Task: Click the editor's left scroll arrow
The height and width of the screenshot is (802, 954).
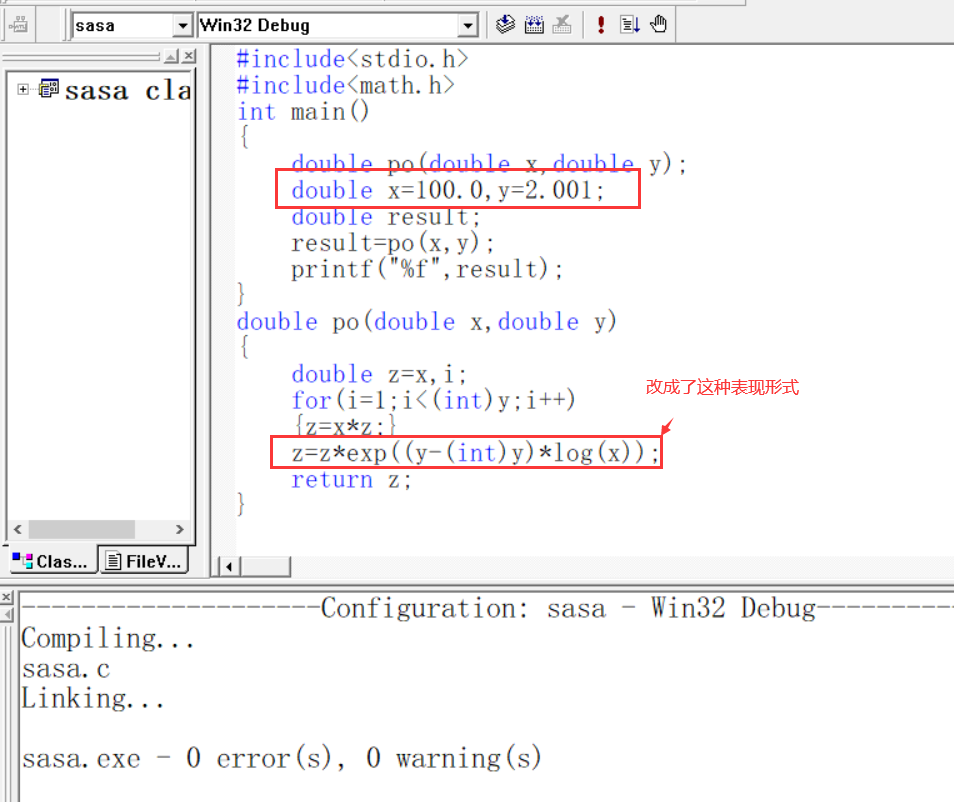Action: [229, 567]
